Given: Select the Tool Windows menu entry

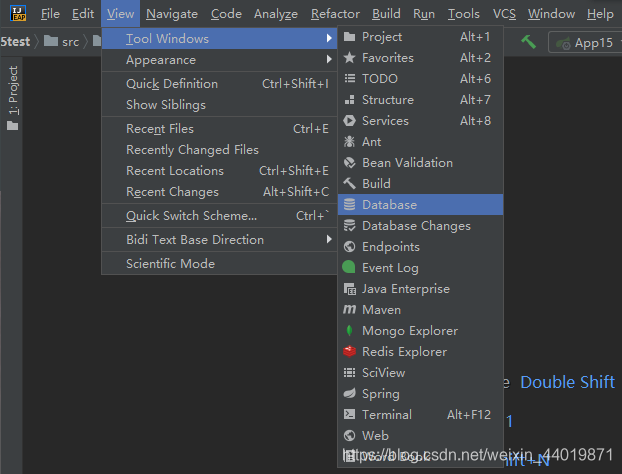Looking at the screenshot, I should 219,38.
